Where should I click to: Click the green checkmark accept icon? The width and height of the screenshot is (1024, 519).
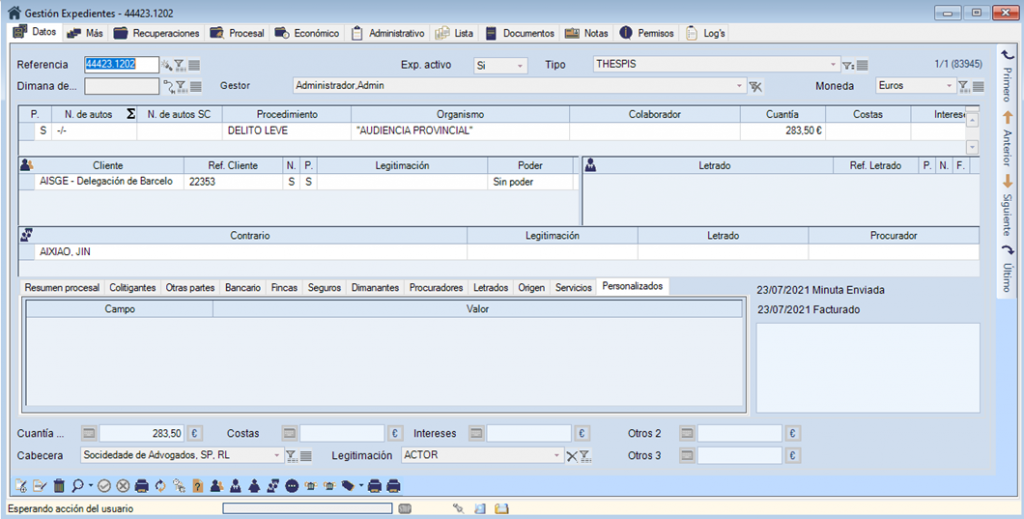(104, 487)
